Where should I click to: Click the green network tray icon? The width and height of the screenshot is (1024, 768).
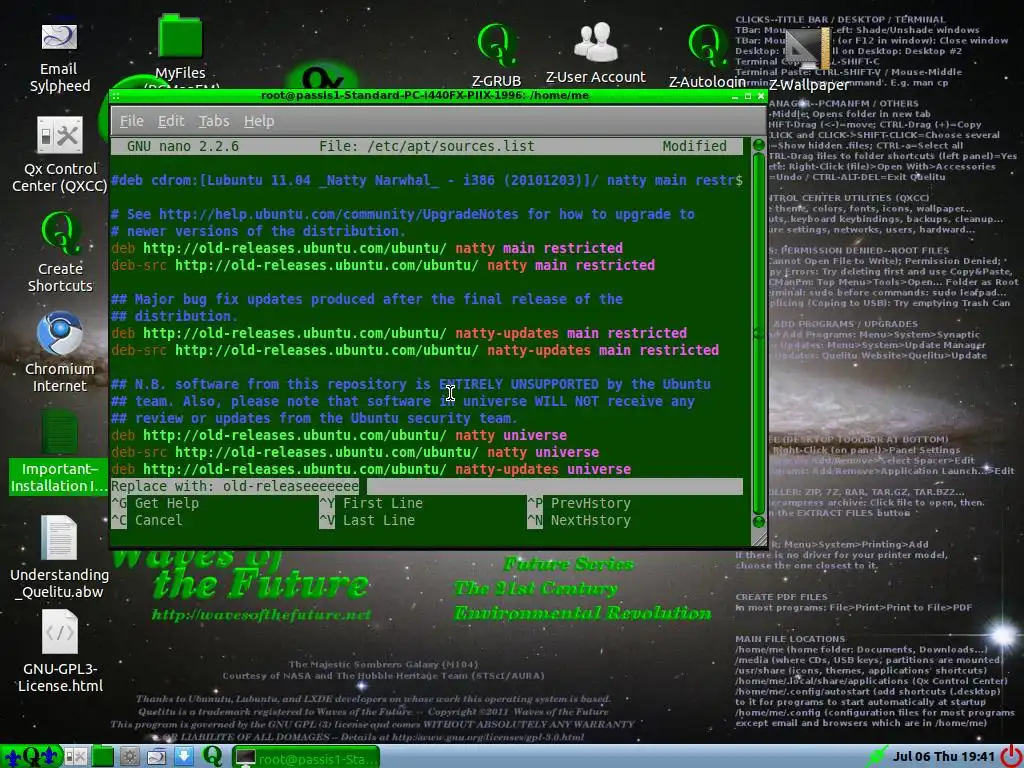(876, 757)
